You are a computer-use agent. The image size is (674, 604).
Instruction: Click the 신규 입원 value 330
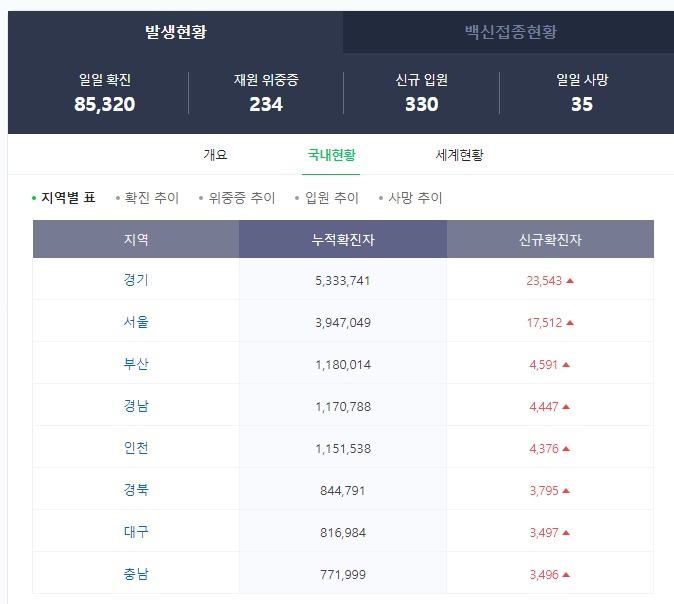pos(422,104)
